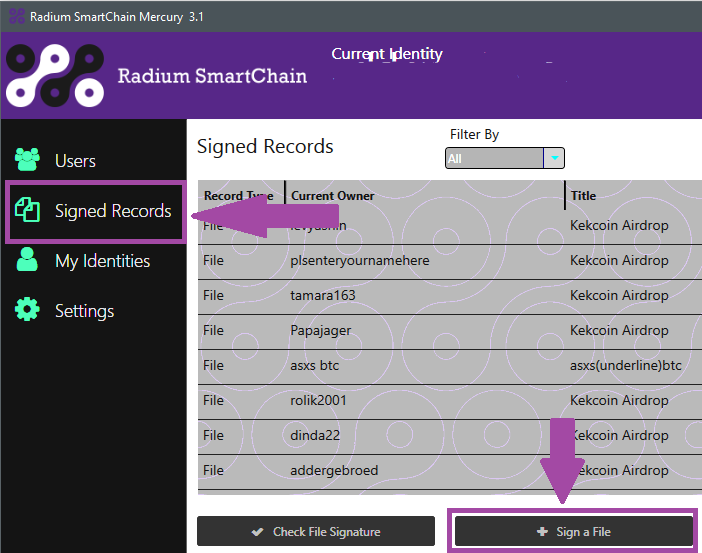Click the Signed Records page heading
The height and width of the screenshot is (553, 702).
pyautogui.click(x=265, y=146)
